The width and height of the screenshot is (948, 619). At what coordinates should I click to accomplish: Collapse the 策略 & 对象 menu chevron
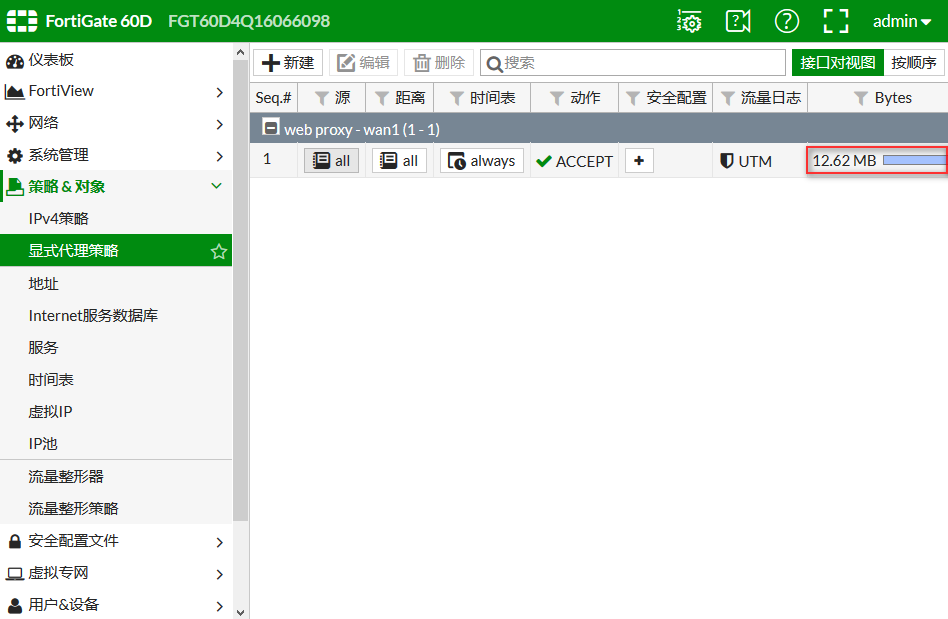(216, 186)
